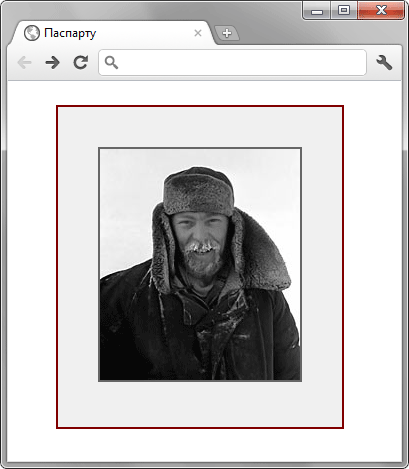Image resolution: width=409 pixels, height=469 pixels.
Task: Click the gray mat area above photo
Action: (200, 127)
